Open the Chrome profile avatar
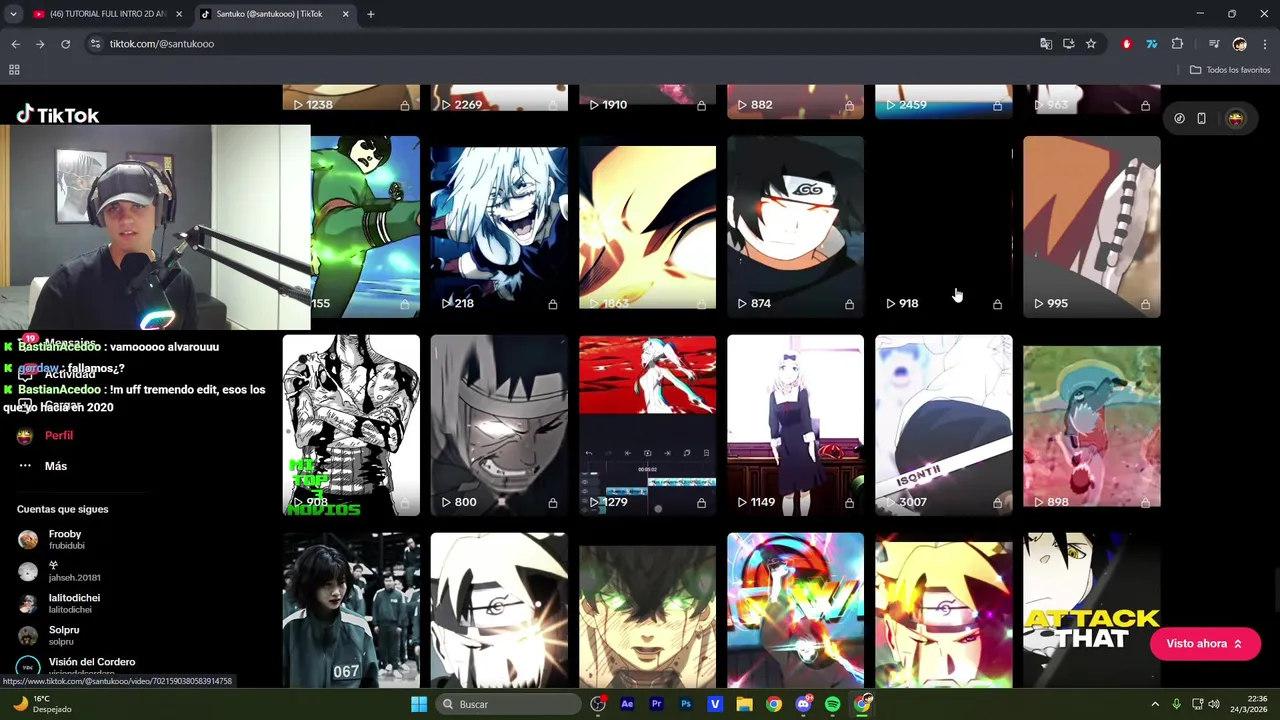Screen dimensions: 1280x720 tap(1240, 44)
